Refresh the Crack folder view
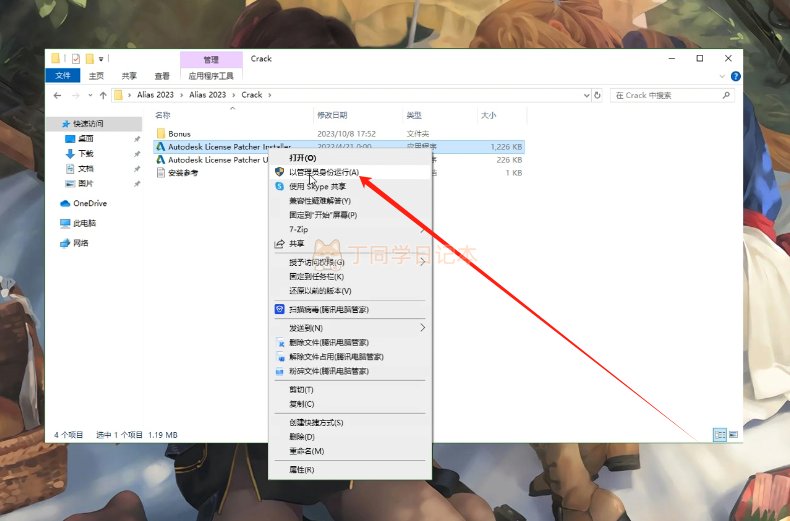The height and width of the screenshot is (521, 790). 598,95
